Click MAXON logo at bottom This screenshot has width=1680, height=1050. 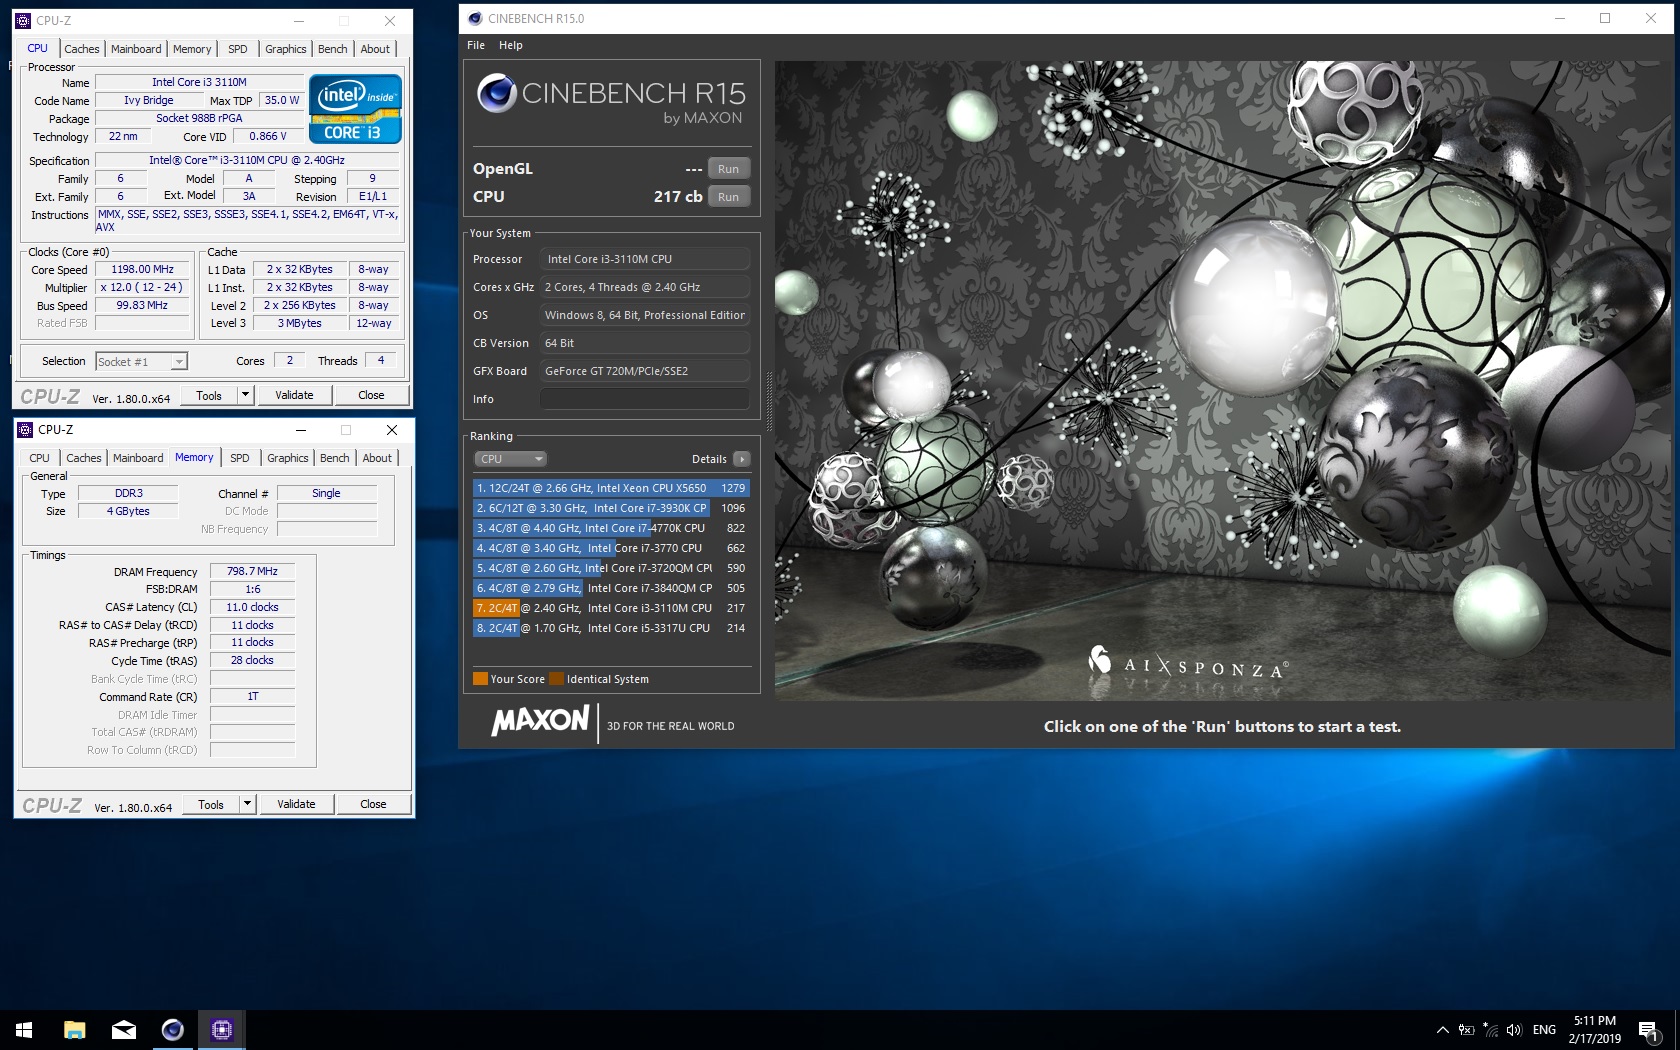click(541, 721)
